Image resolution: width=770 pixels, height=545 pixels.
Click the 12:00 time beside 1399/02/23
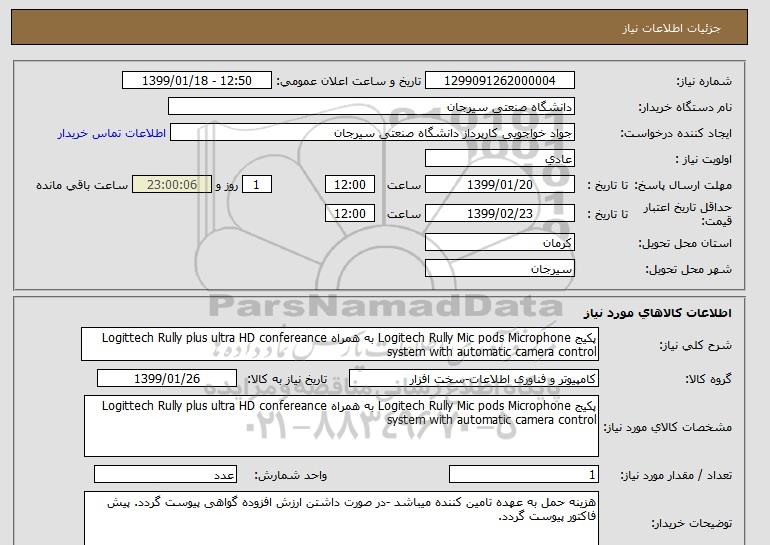pos(350,213)
